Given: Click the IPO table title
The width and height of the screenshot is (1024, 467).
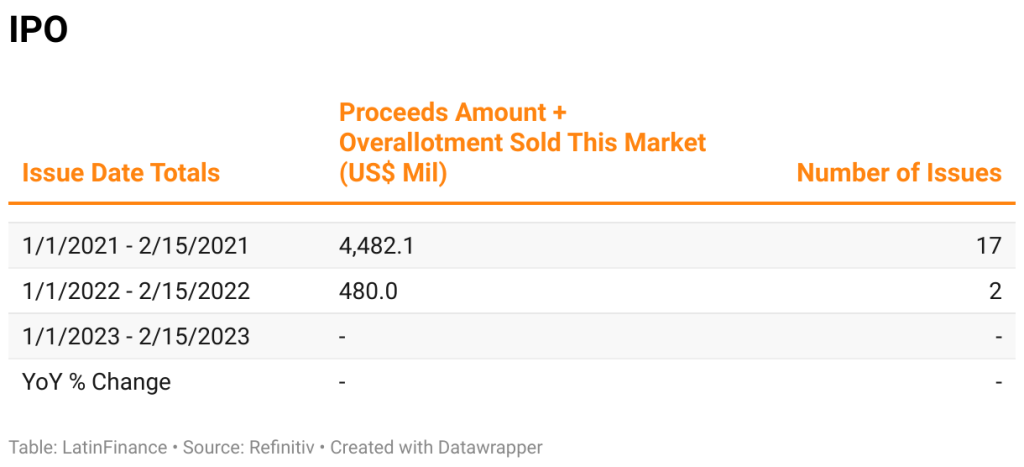Looking at the screenshot, I should click(38, 30).
